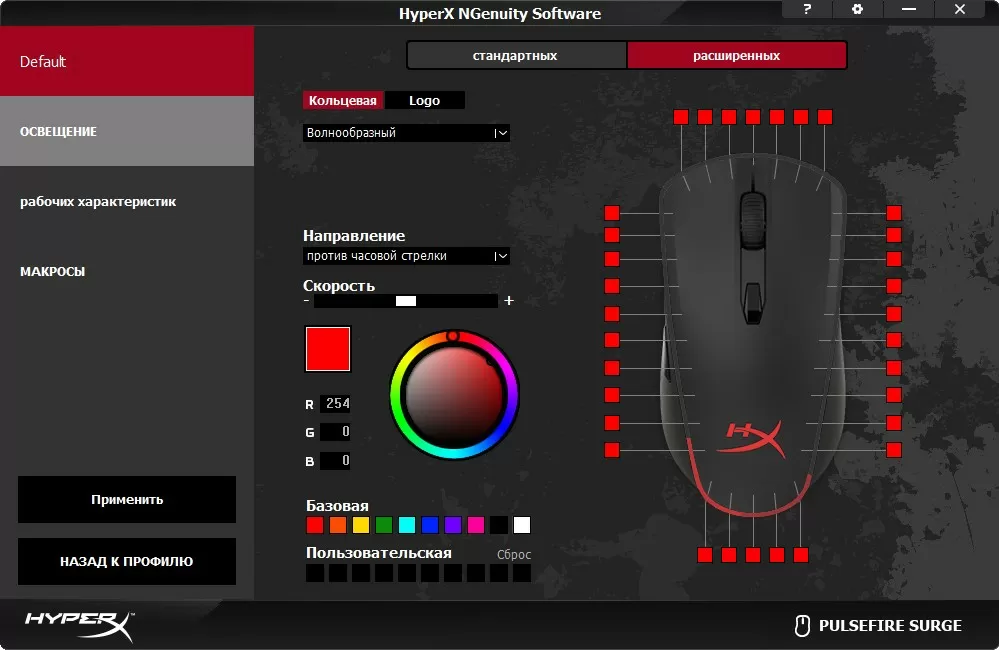Choose the orange basic color swatch

tap(338, 524)
